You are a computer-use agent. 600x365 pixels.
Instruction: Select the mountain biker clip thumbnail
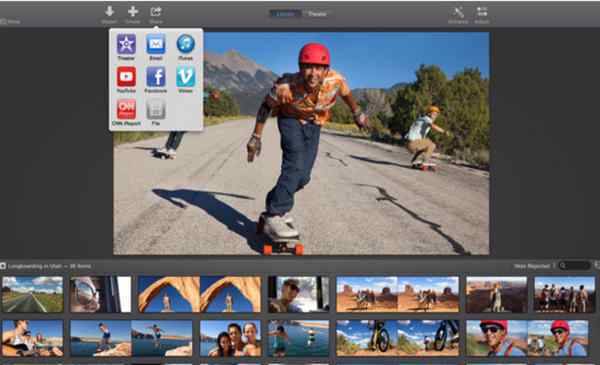pos(398,338)
